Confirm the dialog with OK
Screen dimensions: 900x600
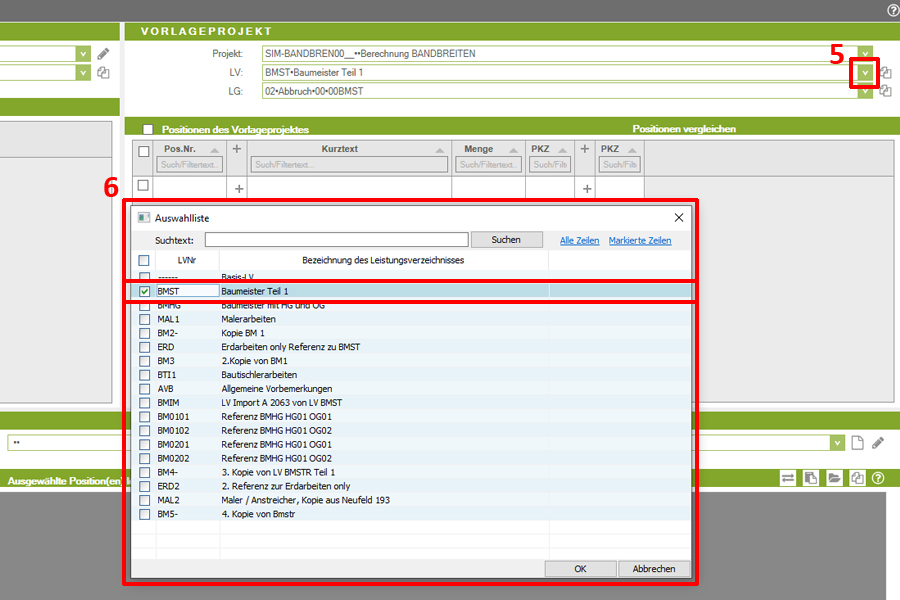580,569
